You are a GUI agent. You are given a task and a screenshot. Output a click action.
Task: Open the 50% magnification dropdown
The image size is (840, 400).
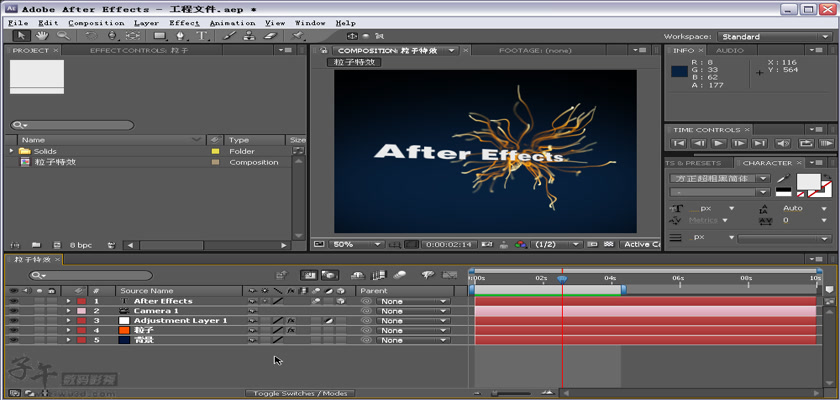[x=355, y=244]
